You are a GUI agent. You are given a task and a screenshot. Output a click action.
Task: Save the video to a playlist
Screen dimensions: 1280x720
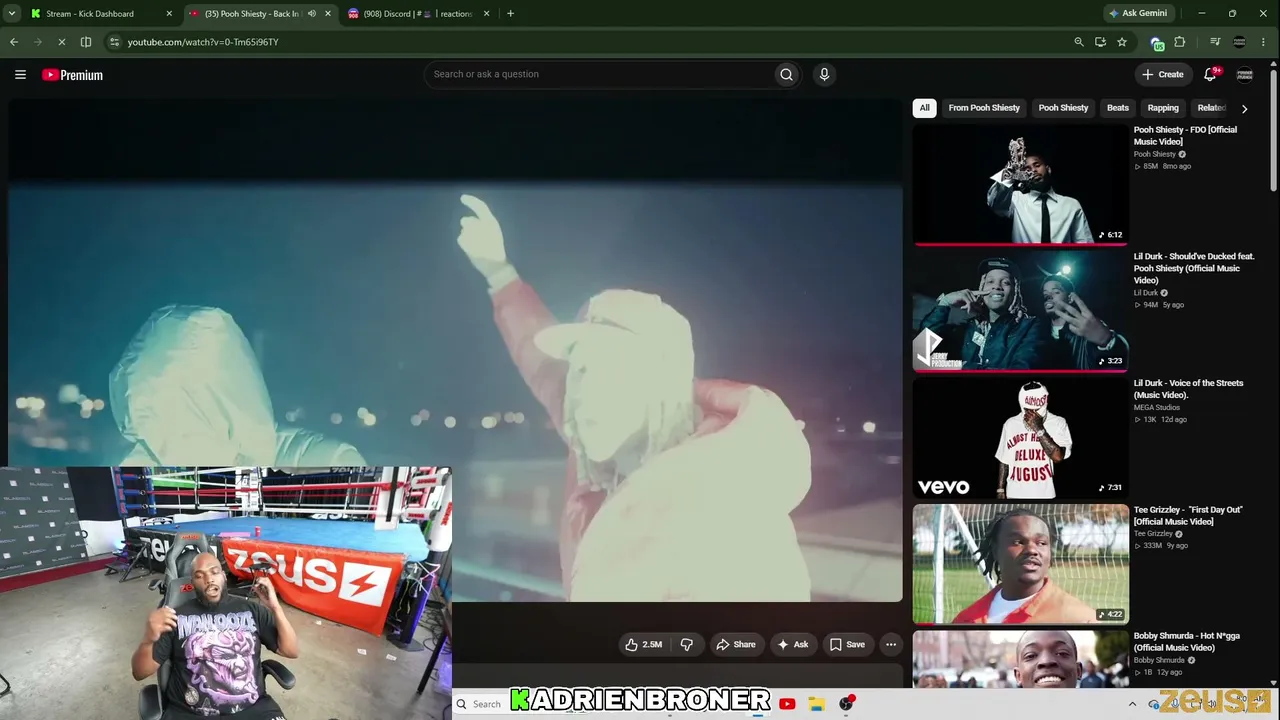847,645
